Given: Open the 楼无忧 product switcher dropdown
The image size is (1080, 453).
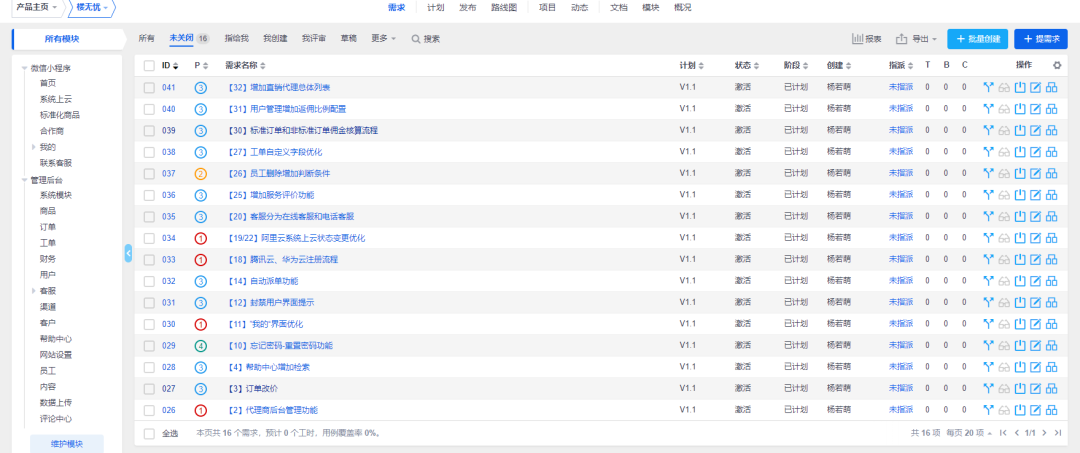Looking at the screenshot, I should tap(92, 8).
